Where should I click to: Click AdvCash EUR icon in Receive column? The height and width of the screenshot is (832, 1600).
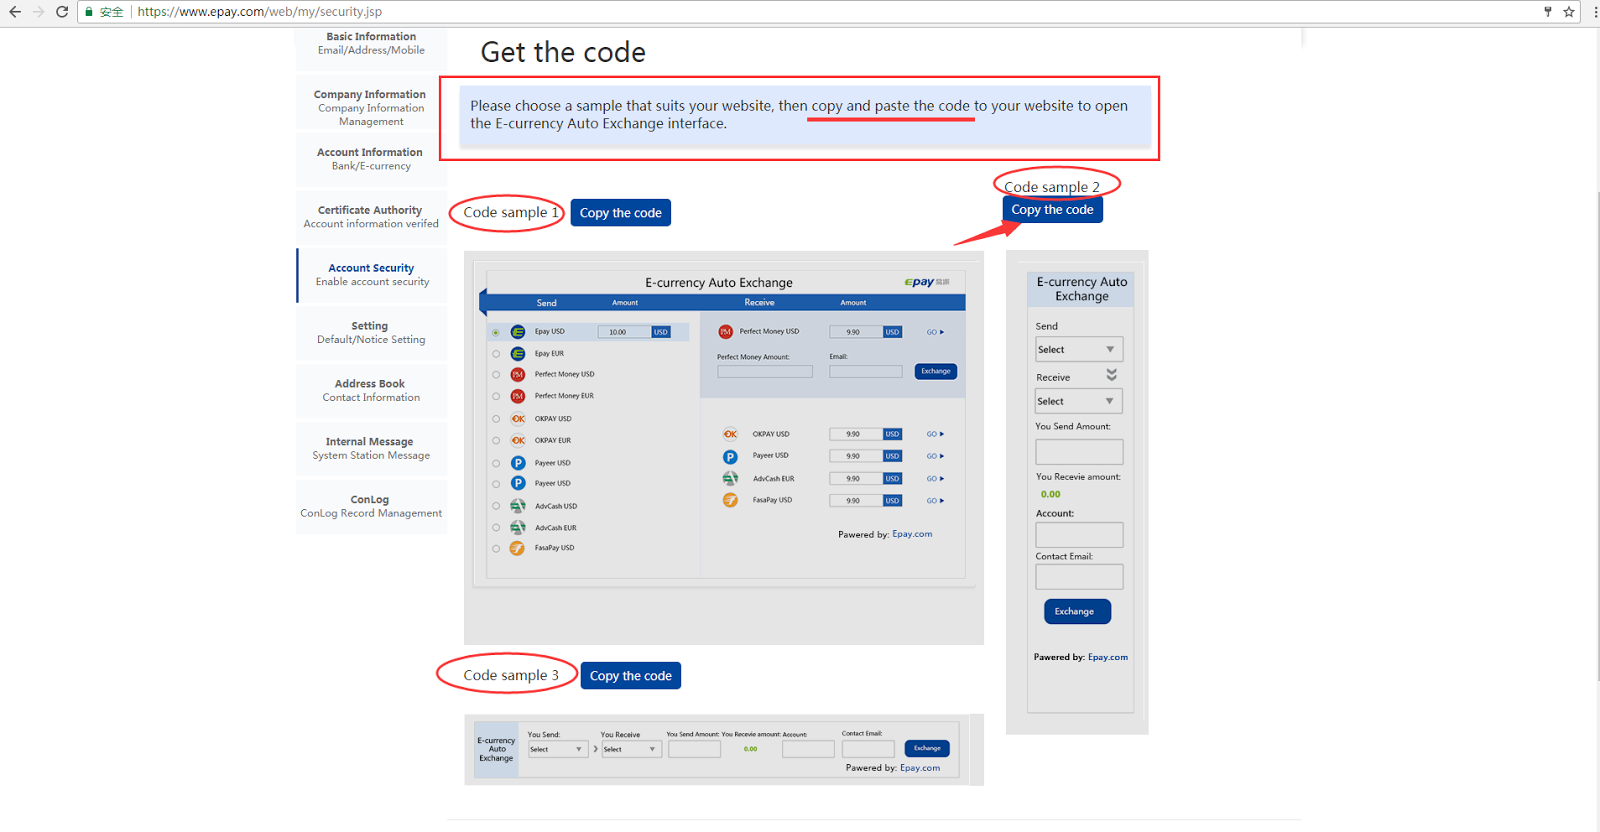[730, 479]
